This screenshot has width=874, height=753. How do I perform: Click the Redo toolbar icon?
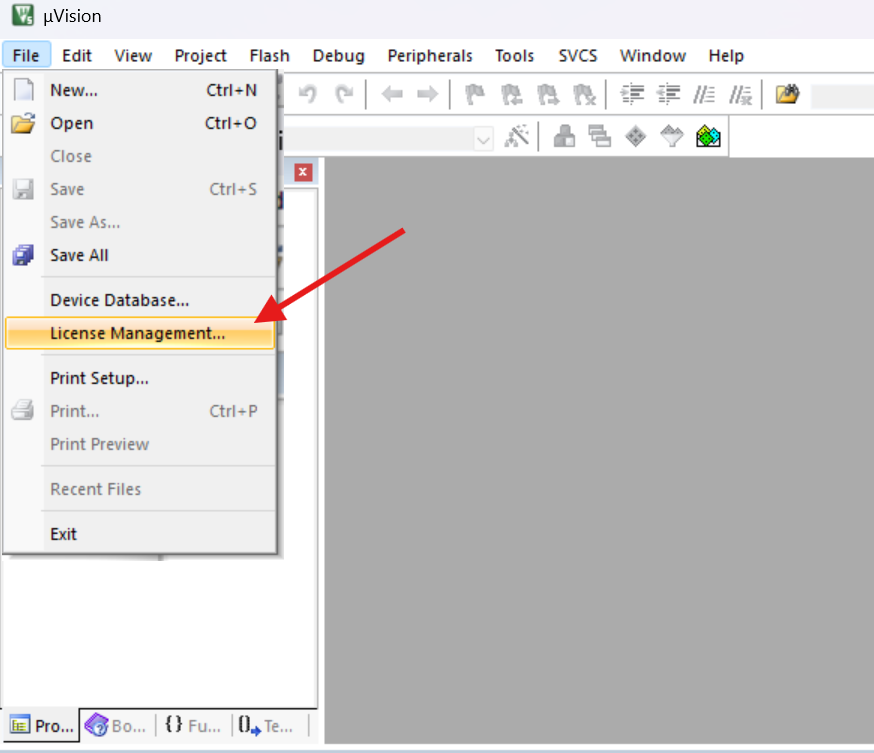click(x=344, y=94)
